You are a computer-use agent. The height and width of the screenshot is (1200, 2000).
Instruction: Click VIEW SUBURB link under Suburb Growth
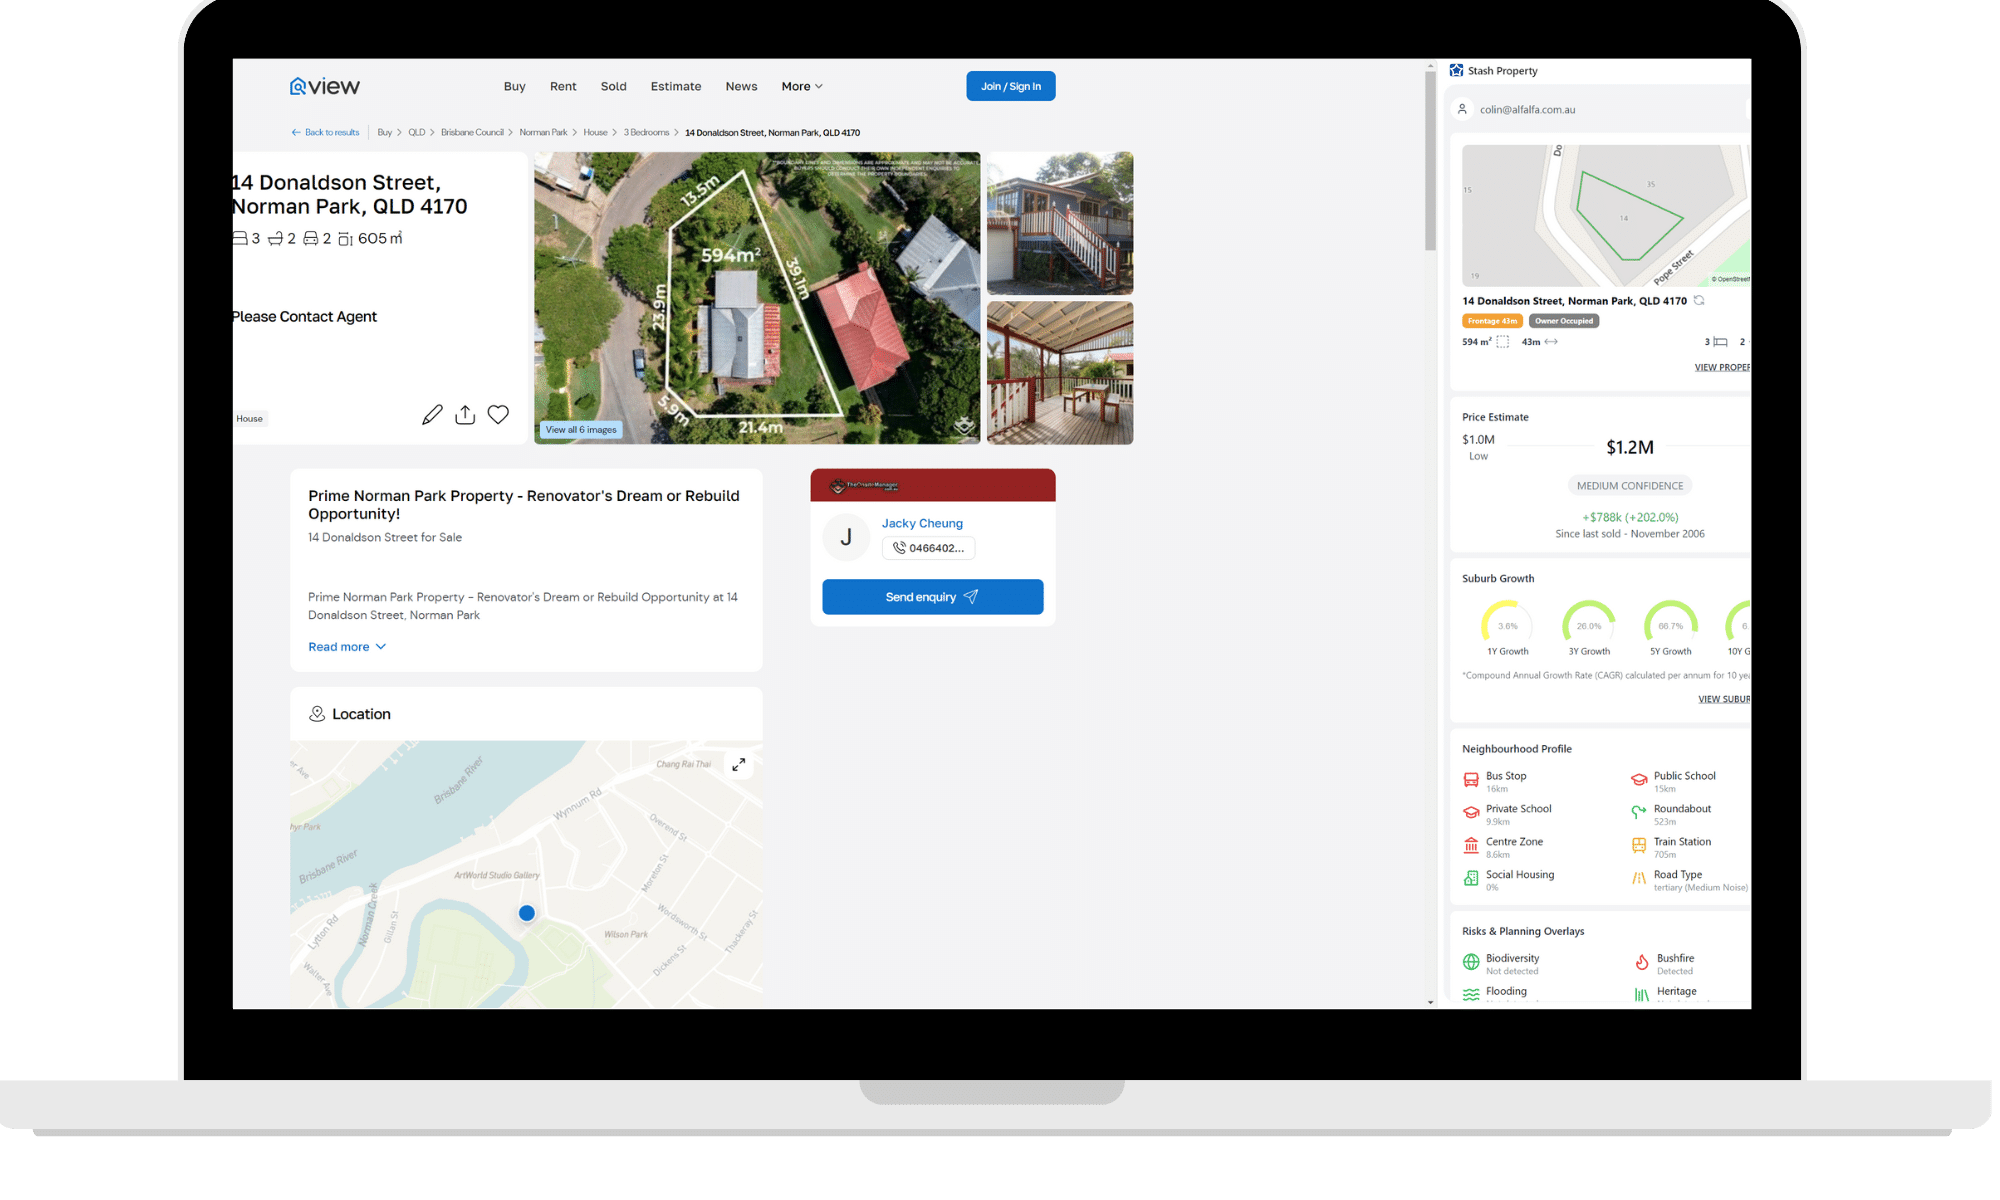pyautogui.click(x=1724, y=699)
